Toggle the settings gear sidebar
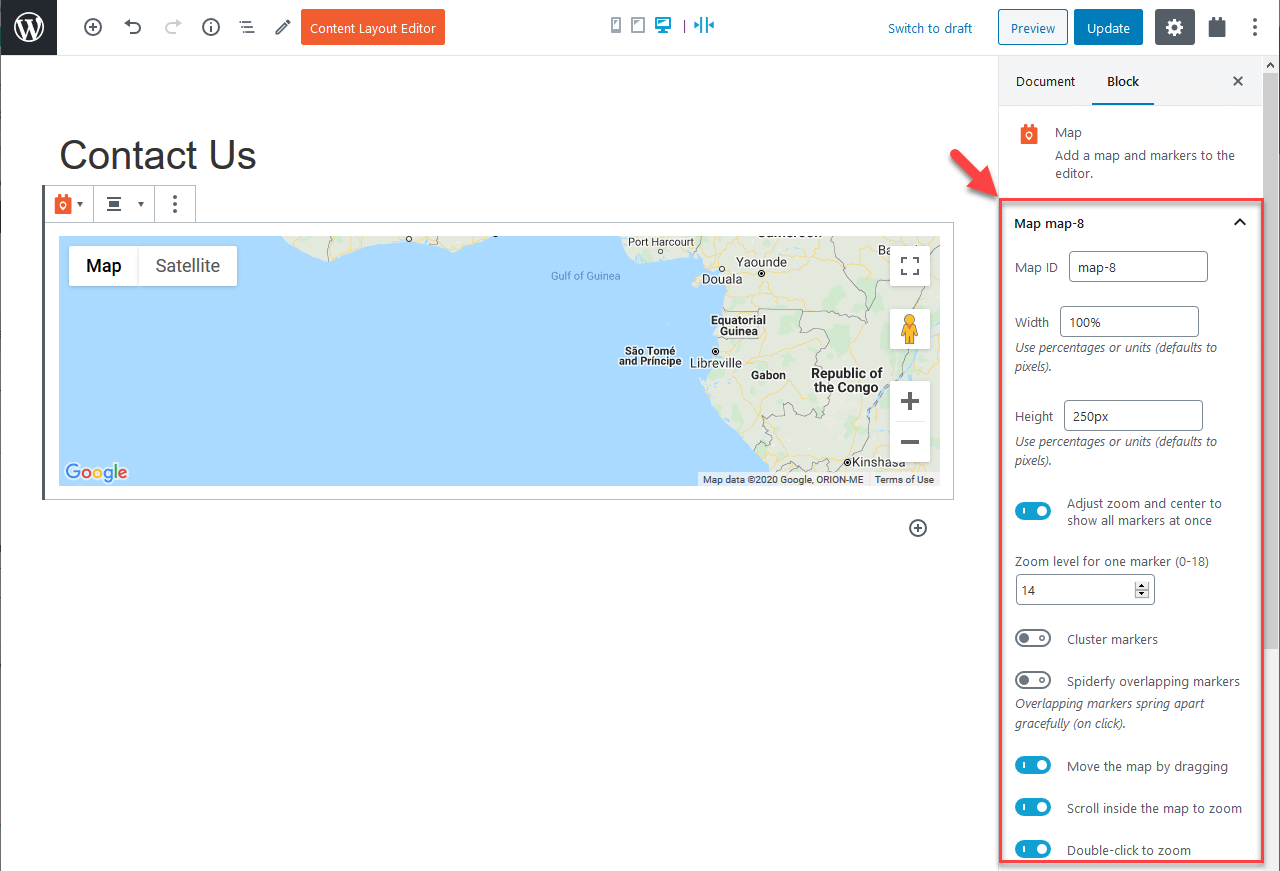Screen dimensions: 1280x871 tap(1175, 28)
